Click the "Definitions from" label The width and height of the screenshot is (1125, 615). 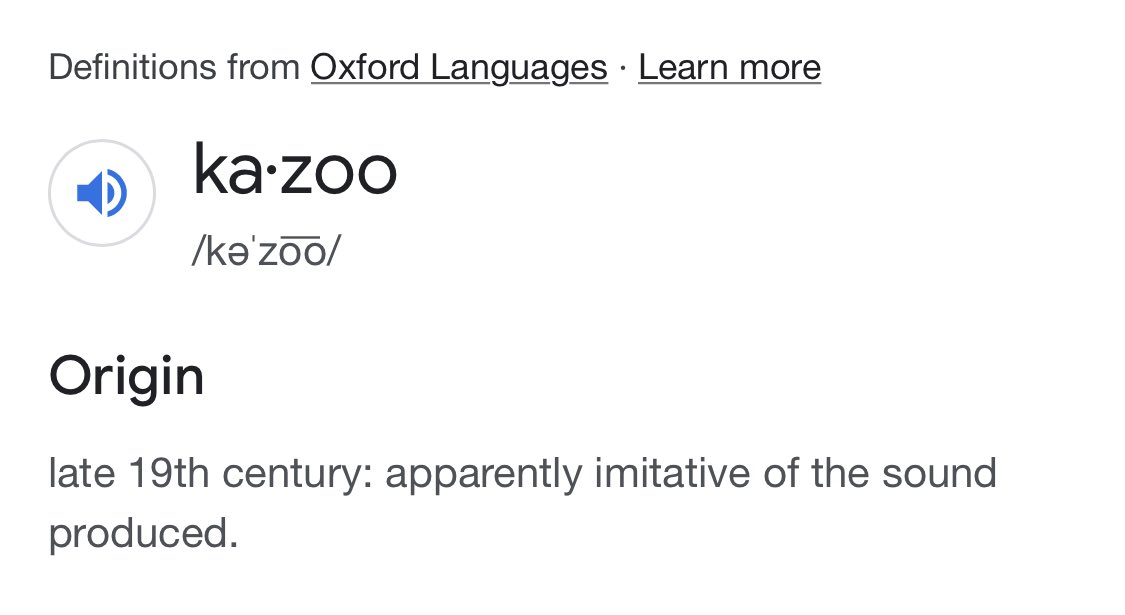point(174,68)
